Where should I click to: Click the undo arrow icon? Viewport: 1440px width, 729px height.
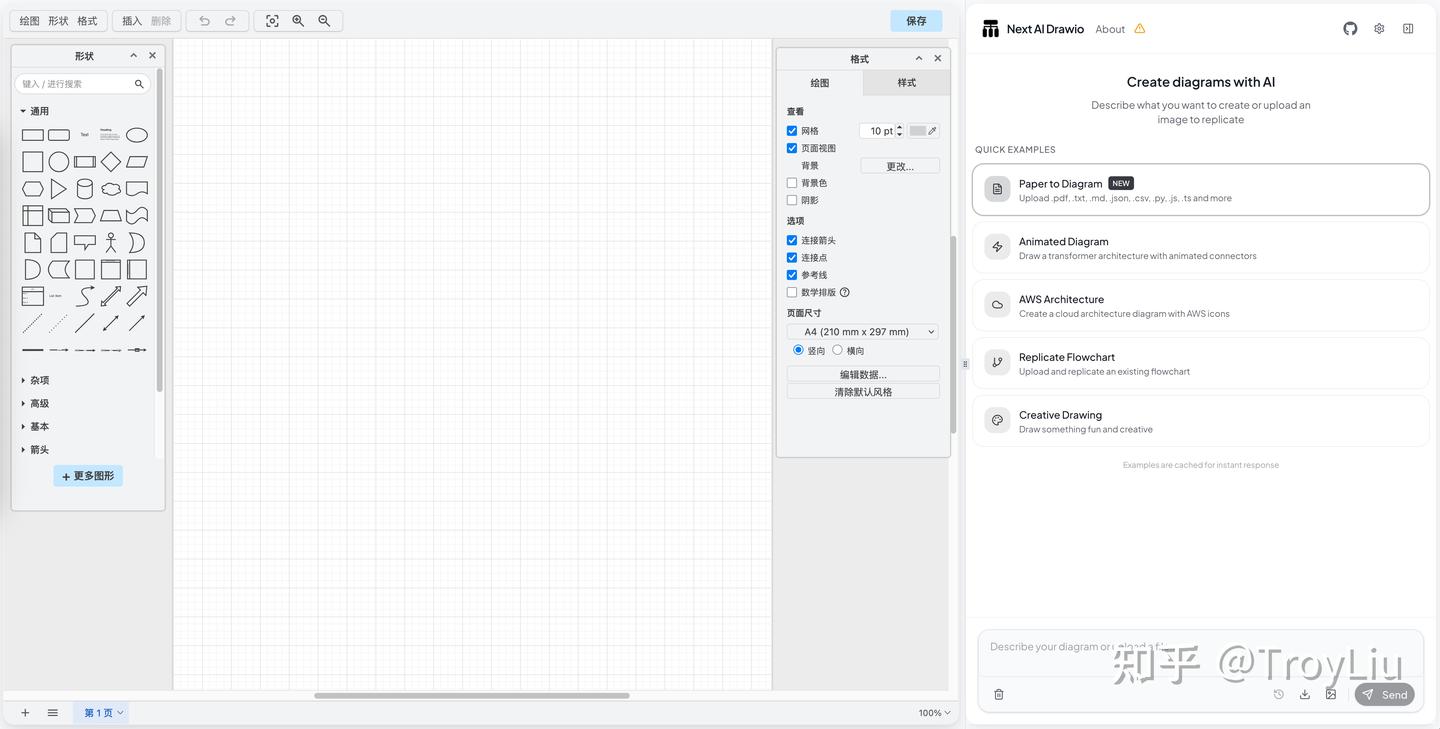pyautogui.click(x=204, y=21)
